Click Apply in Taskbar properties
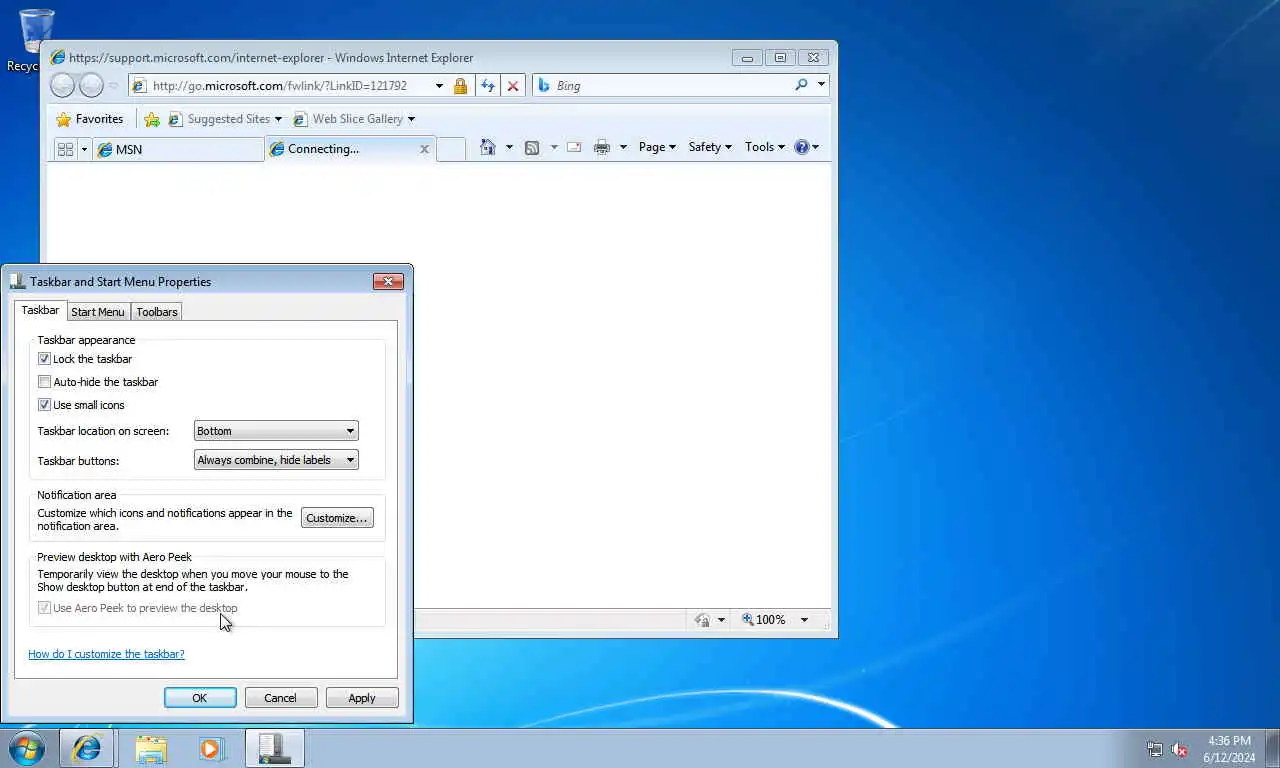 [x=362, y=698]
